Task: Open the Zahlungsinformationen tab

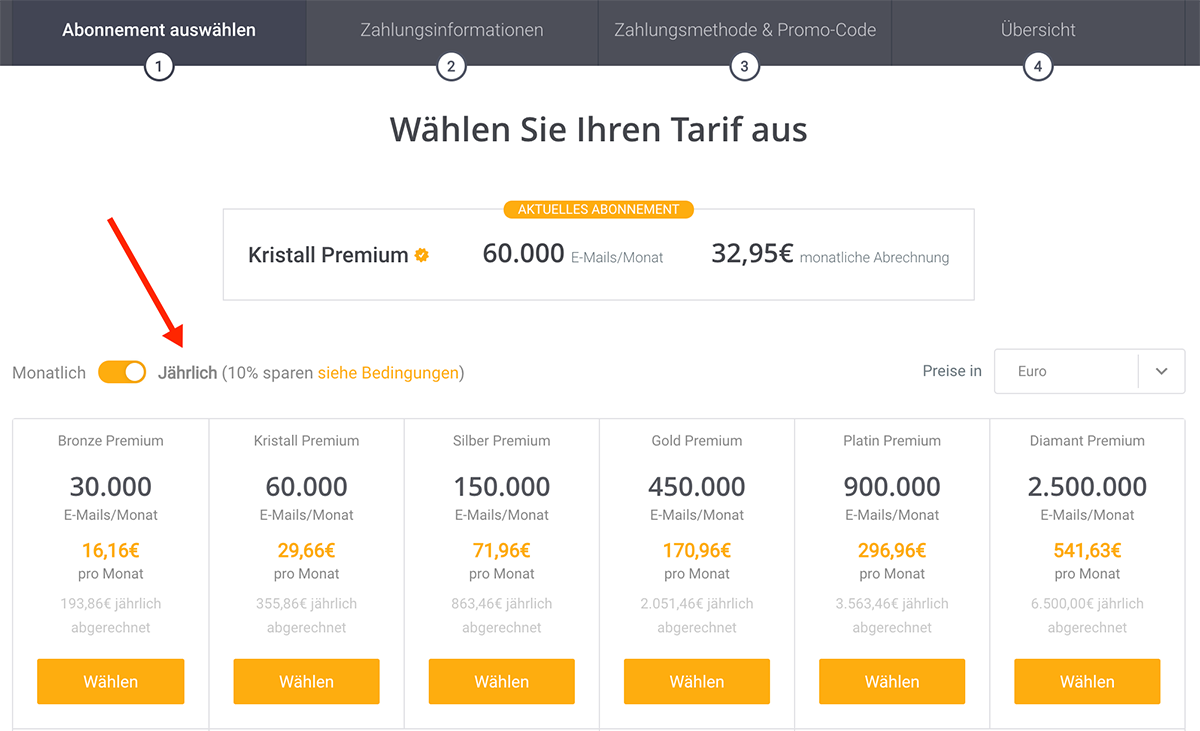Action: (x=452, y=30)
